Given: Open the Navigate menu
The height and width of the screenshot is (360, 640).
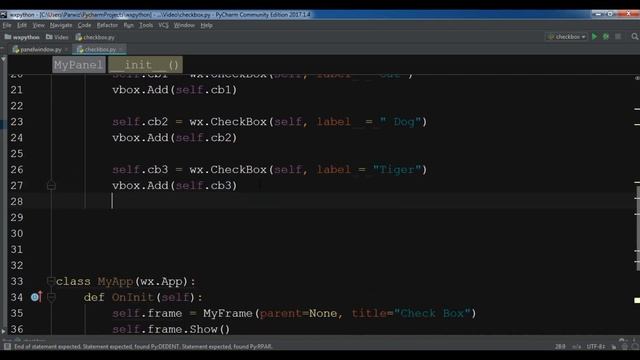Looking at the screenshot, I should [61, 25].
